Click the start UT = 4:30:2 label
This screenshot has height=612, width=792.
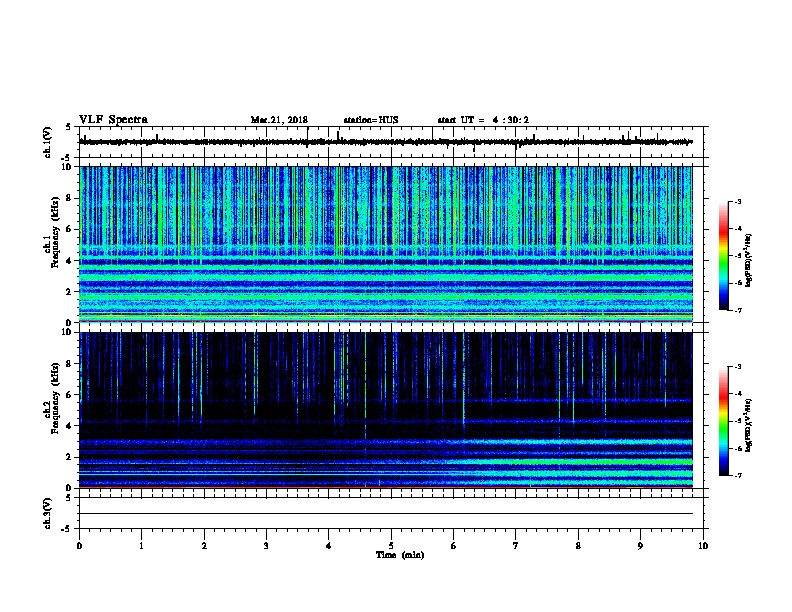[x=483, y=120]
